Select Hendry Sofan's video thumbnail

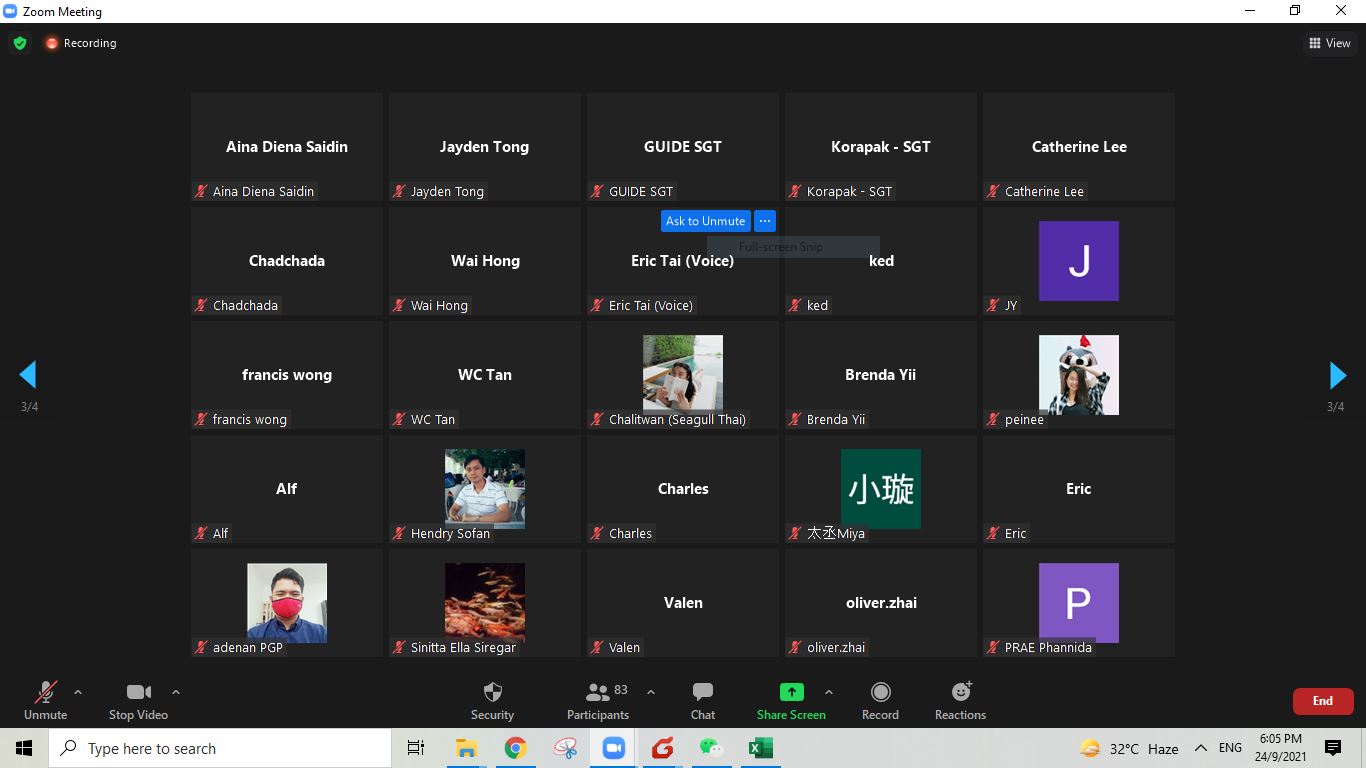(484, 488)
